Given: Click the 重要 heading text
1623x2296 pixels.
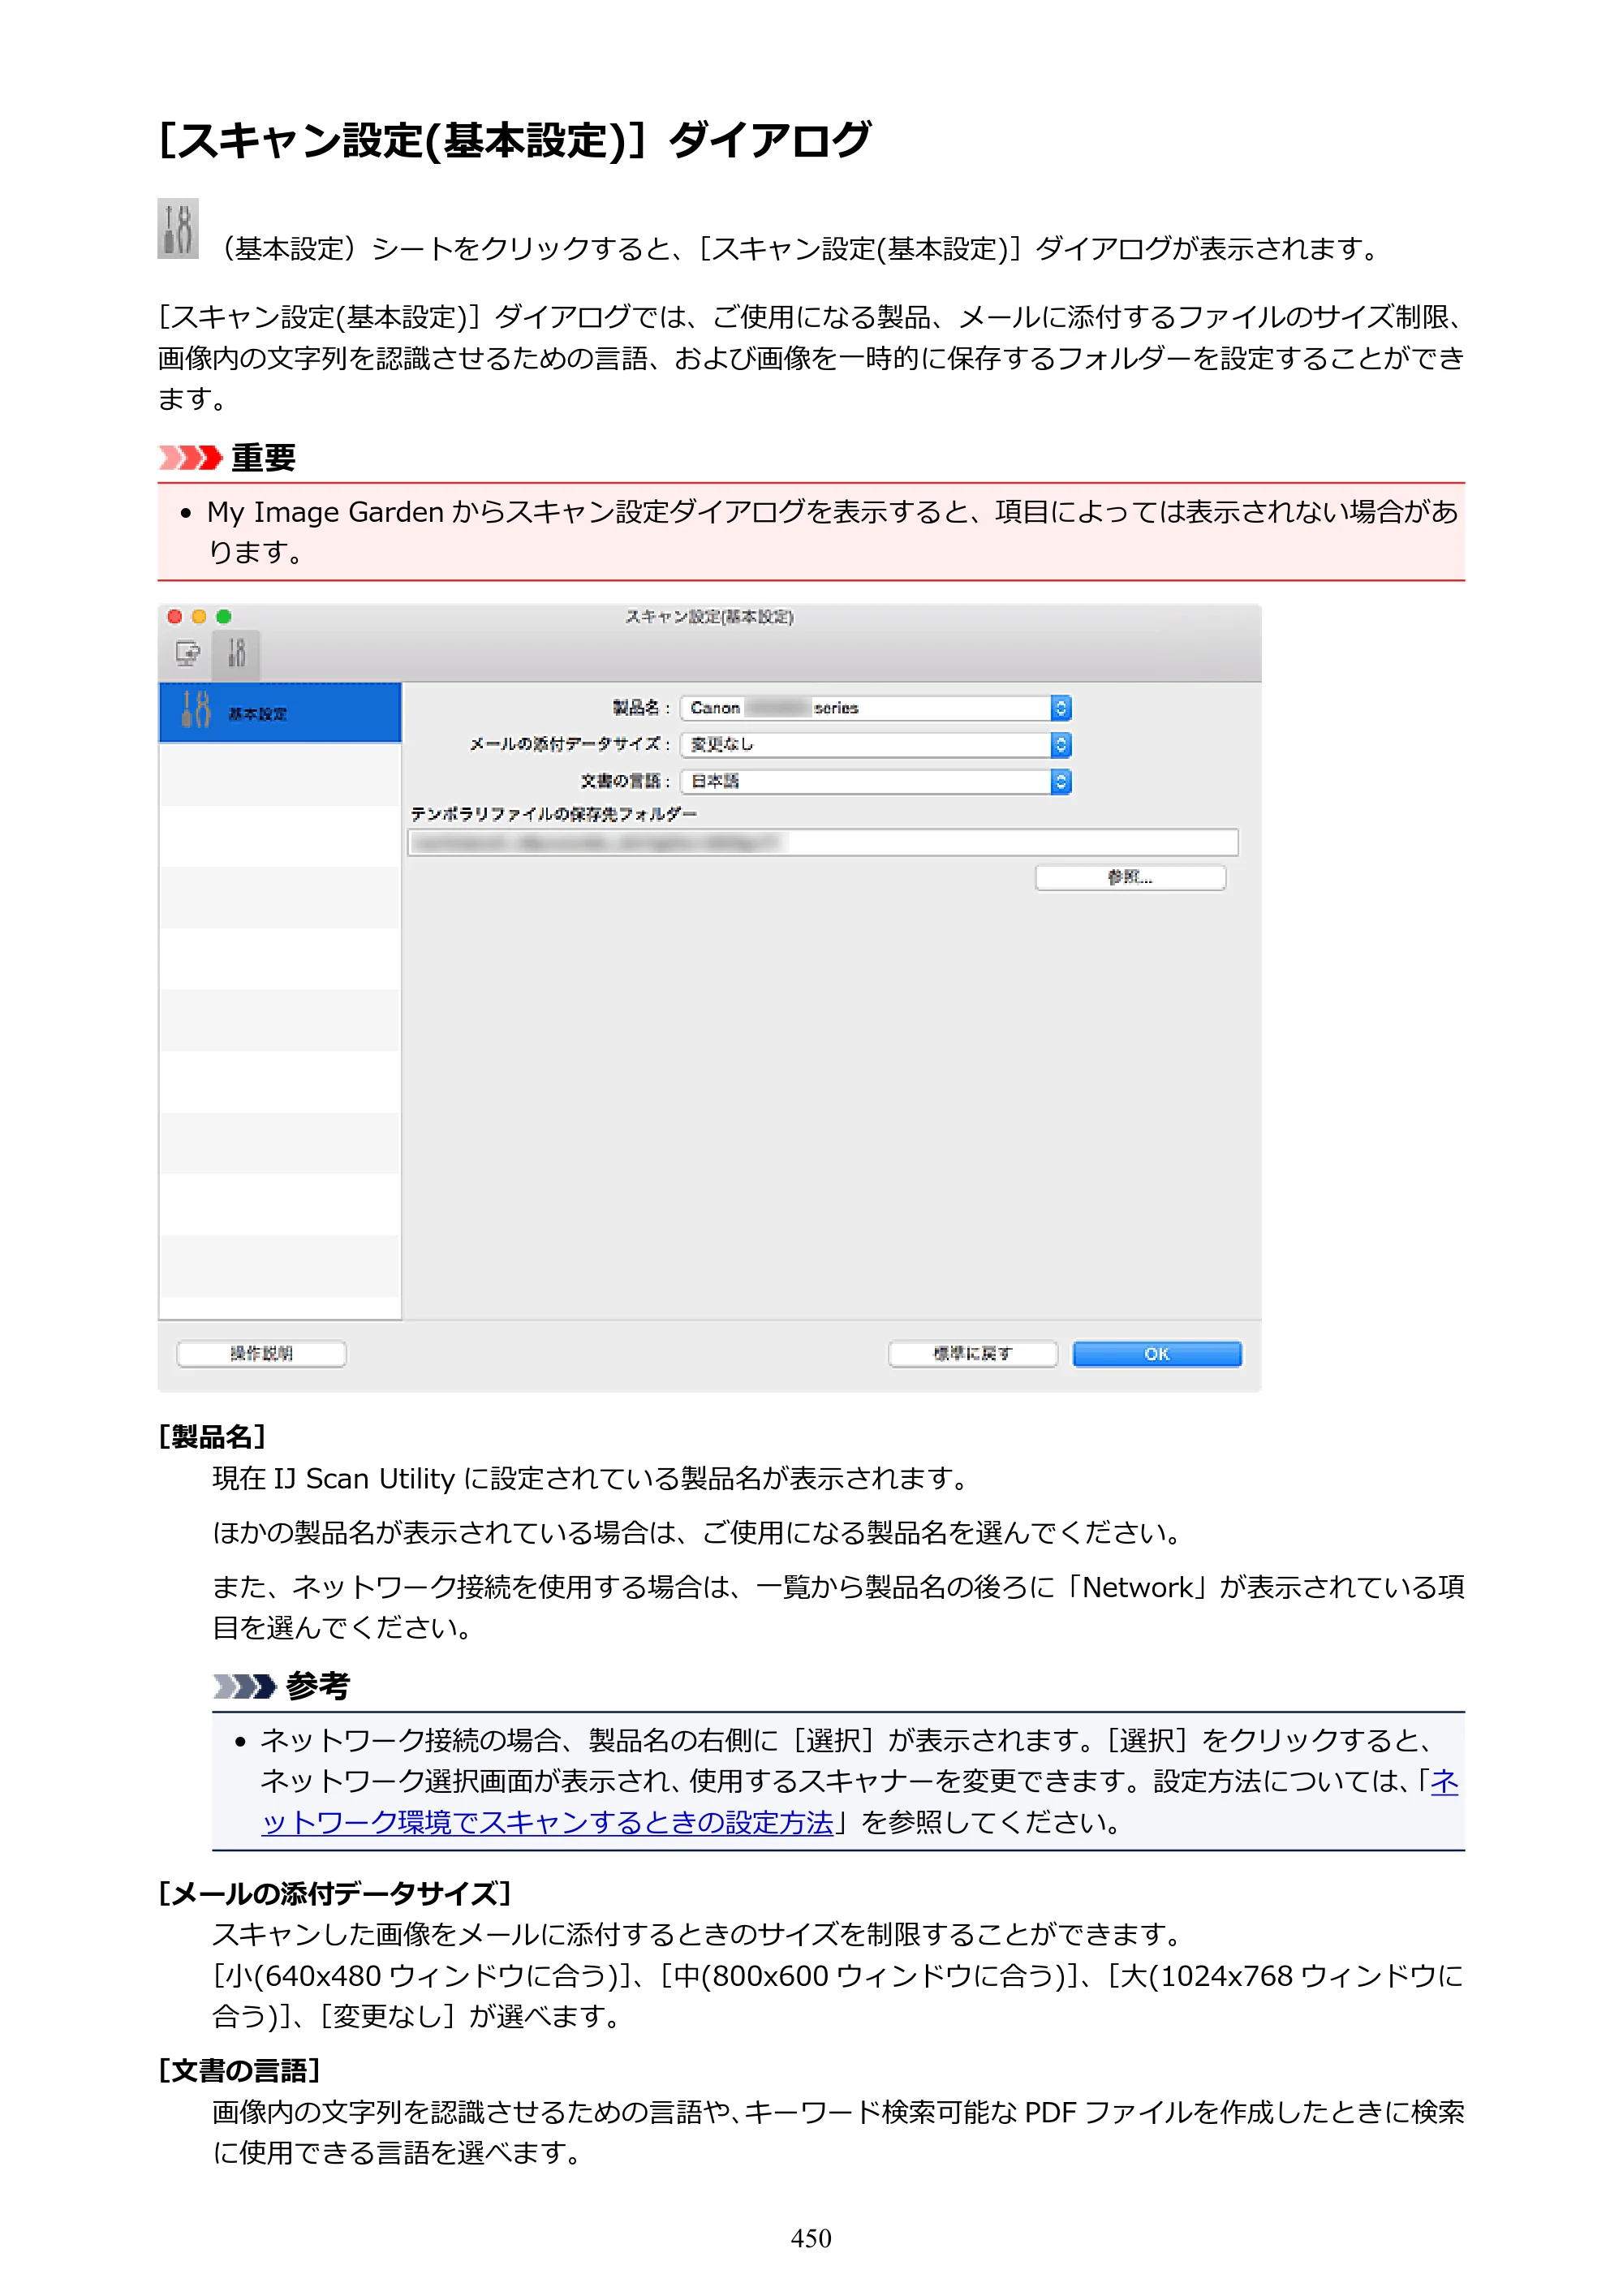Looking at the screenshot, I should coord(264,458).
